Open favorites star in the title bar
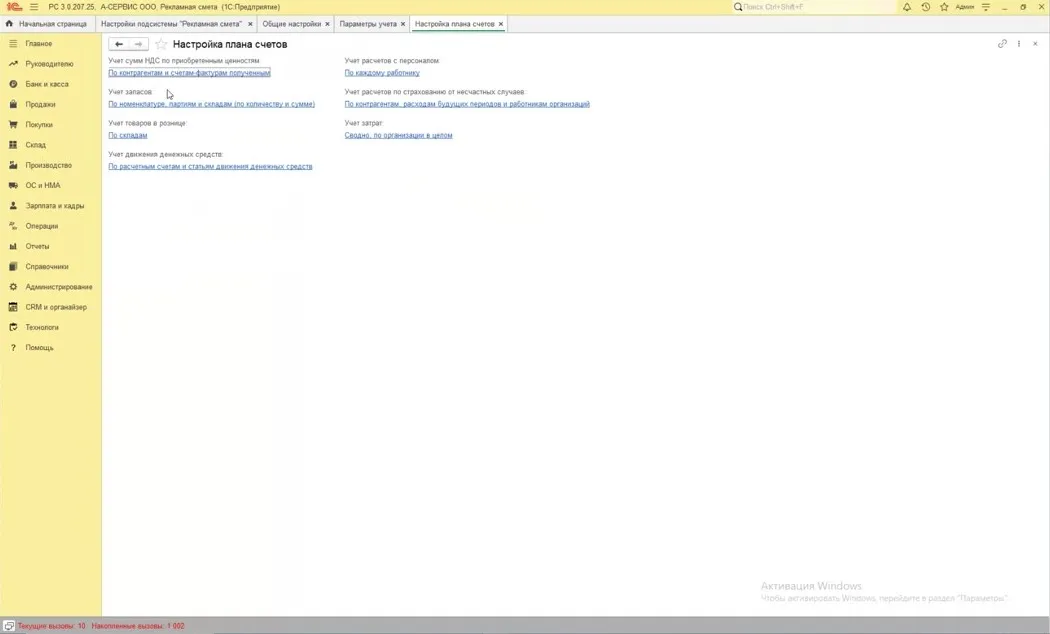 tap(944, 7)
